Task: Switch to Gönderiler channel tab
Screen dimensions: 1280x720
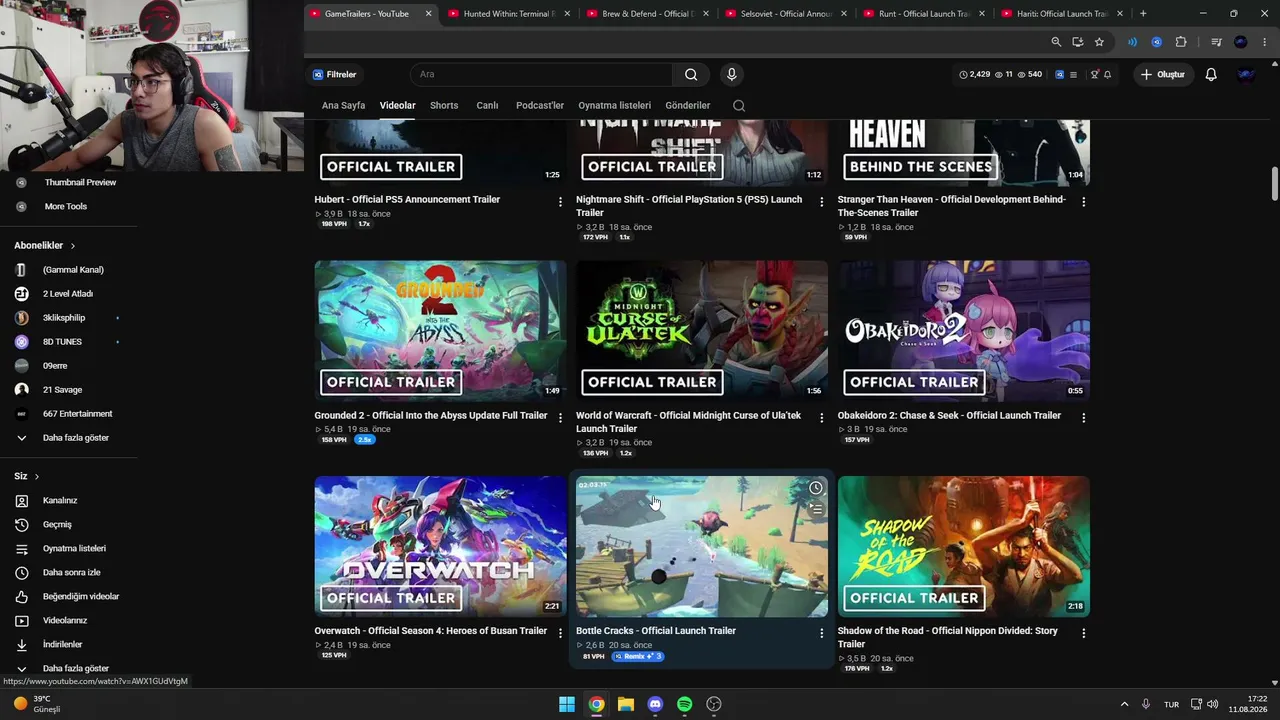Action: click(688, 105)
